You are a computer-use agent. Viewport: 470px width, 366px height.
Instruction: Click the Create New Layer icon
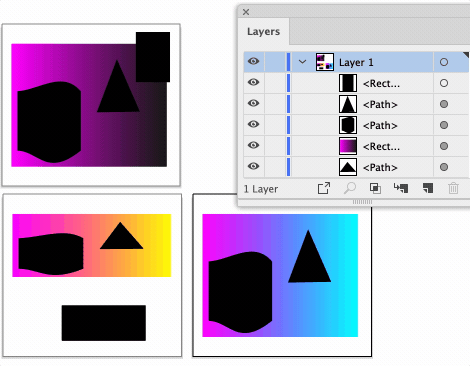[428, 188]
